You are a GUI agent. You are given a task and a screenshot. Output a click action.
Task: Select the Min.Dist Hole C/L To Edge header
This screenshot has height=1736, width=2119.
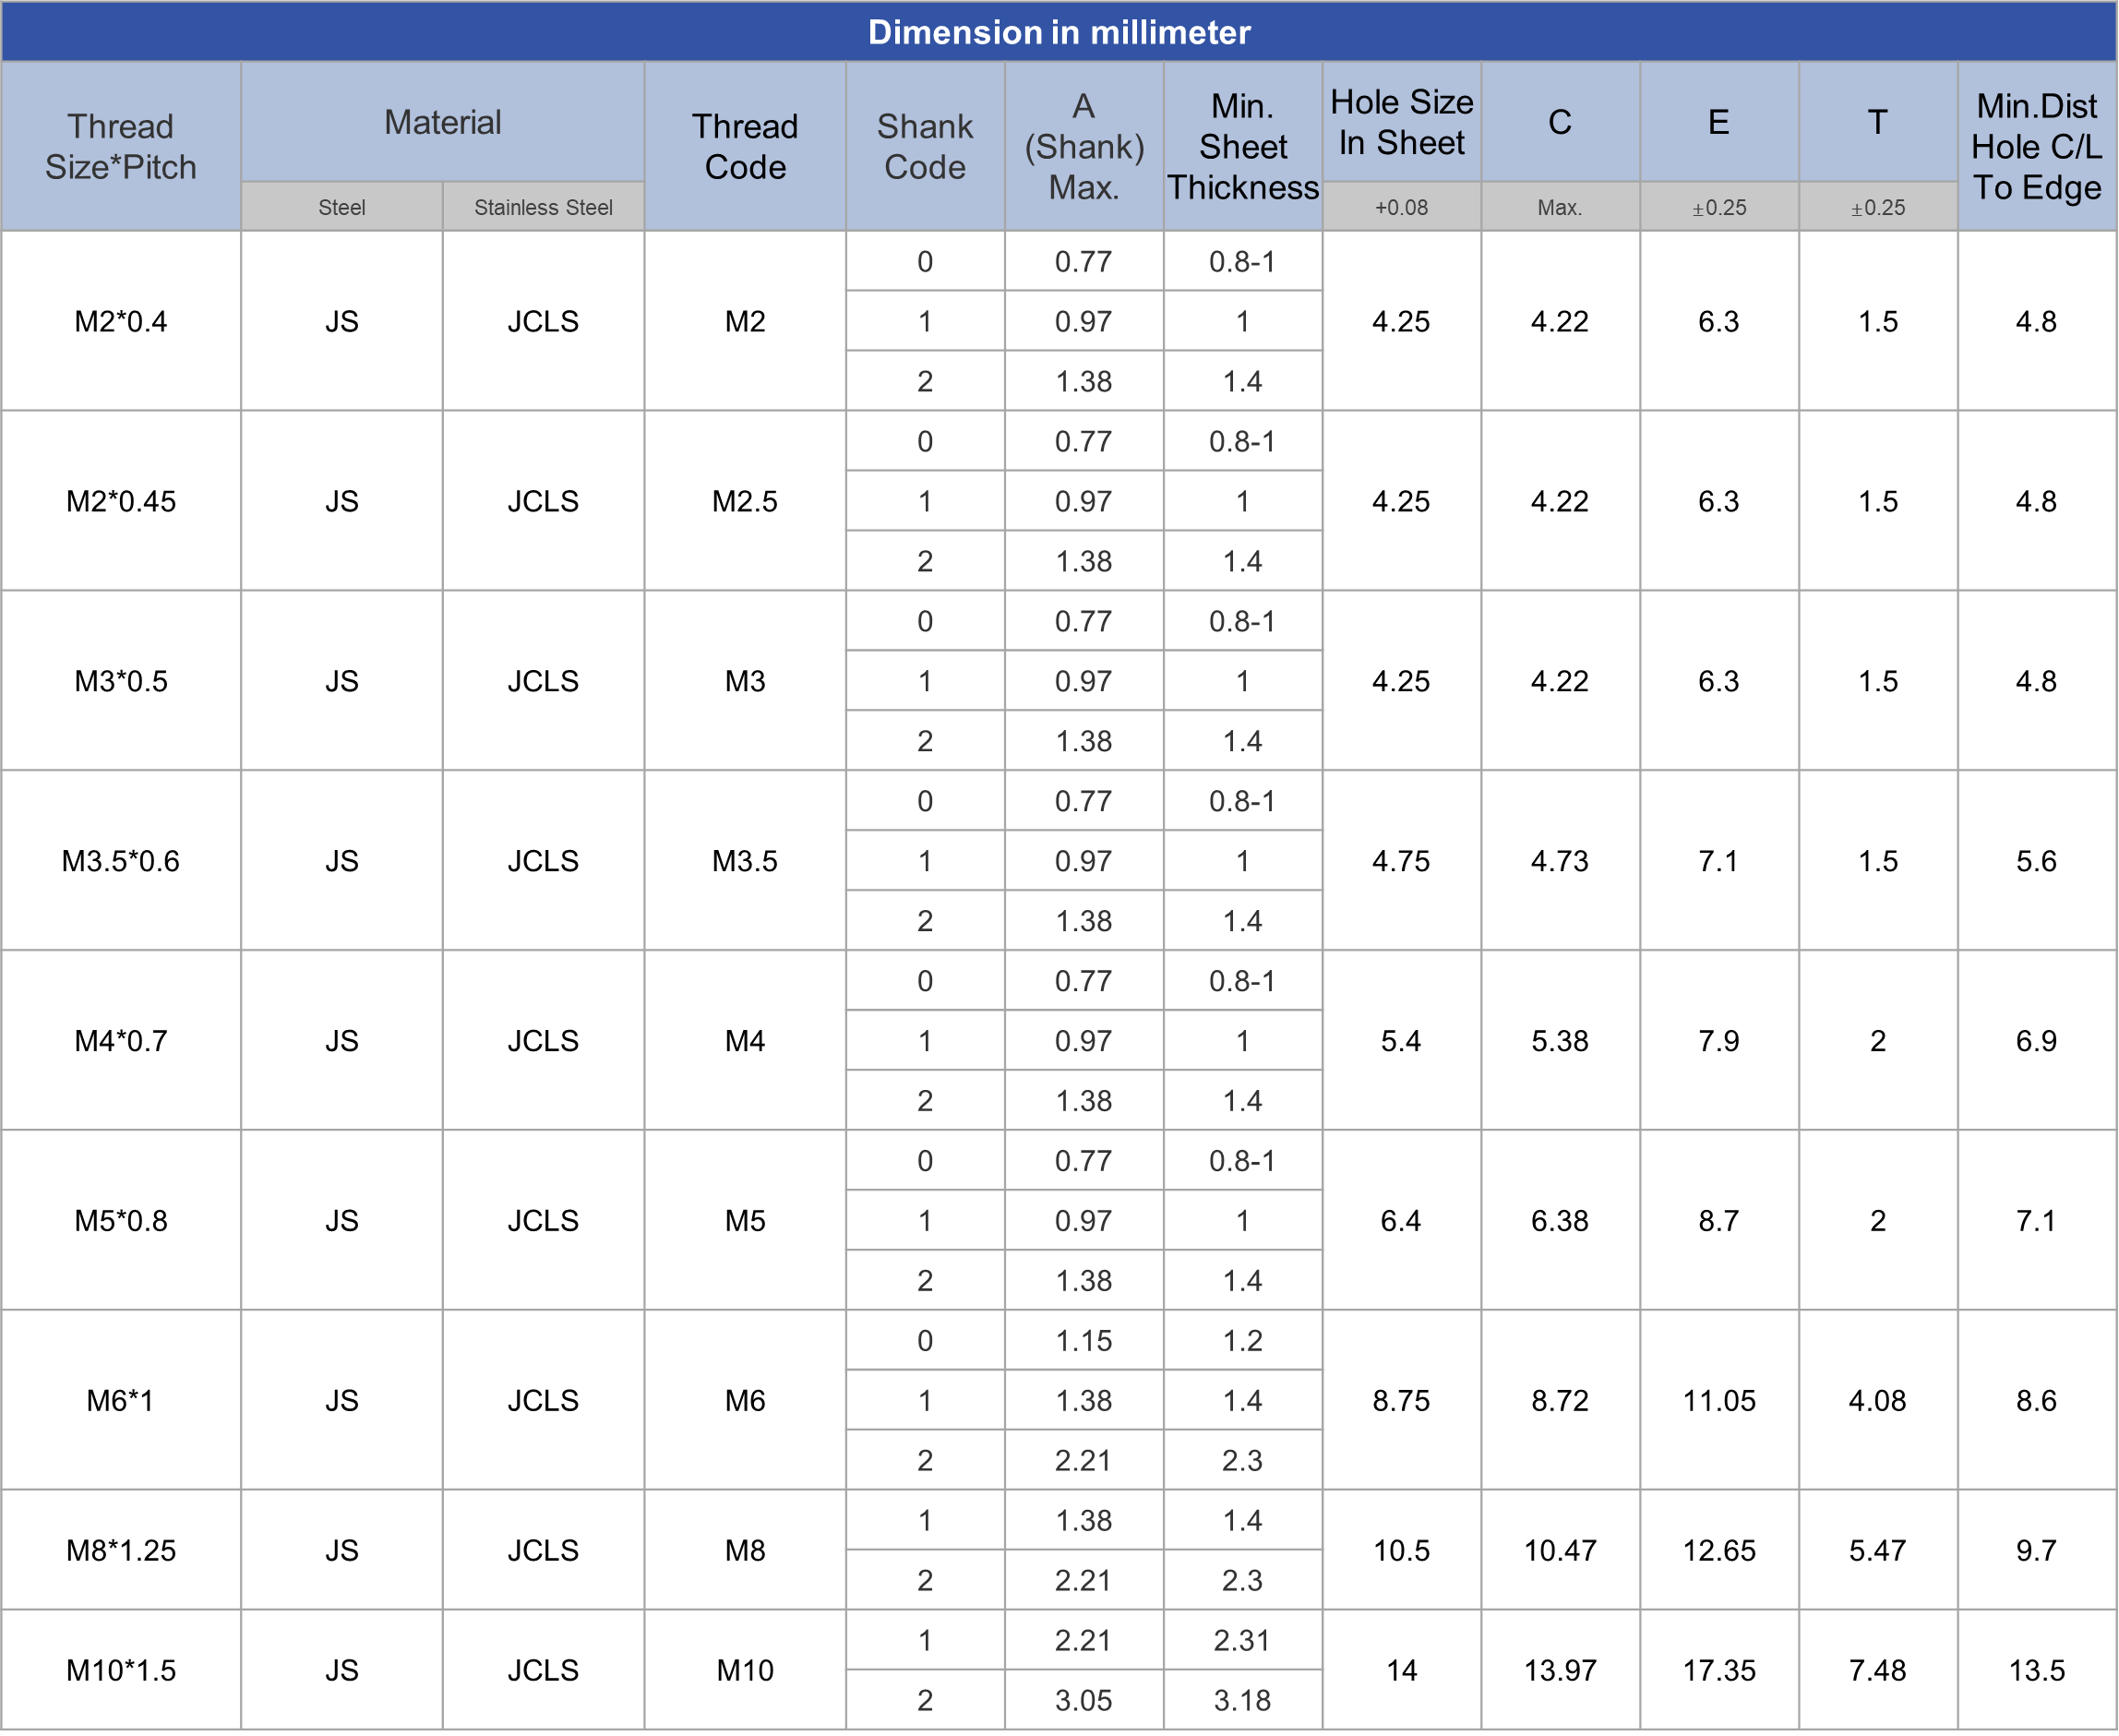(x=2036, y=146)
